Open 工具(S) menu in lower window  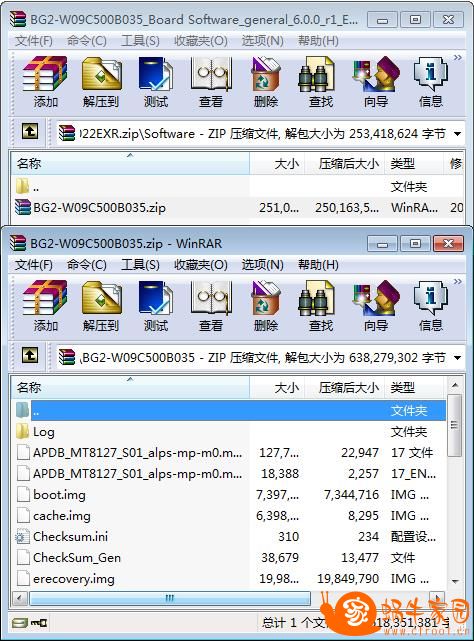(x=140, y=265)
